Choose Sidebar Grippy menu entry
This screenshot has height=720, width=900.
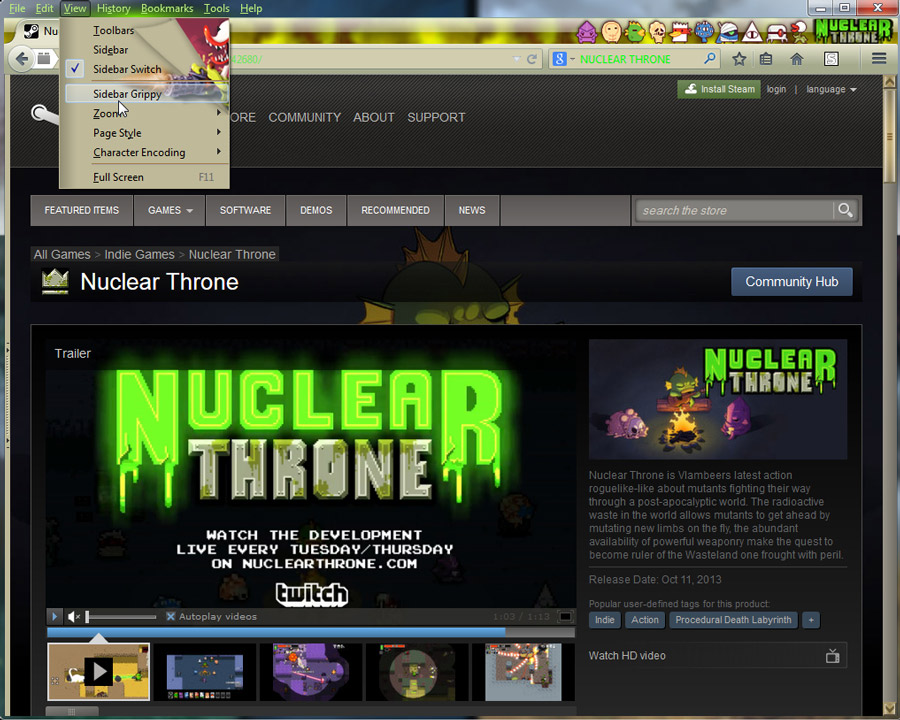tap(148, 94)
